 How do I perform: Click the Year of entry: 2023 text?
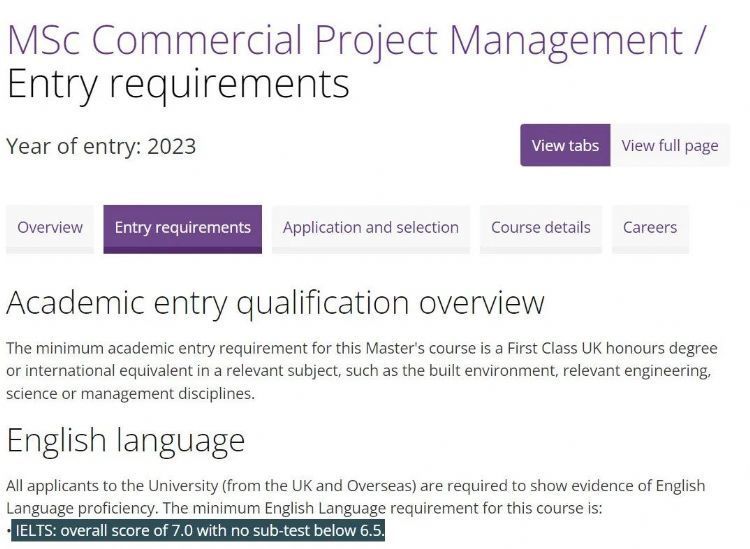(101, 147)
